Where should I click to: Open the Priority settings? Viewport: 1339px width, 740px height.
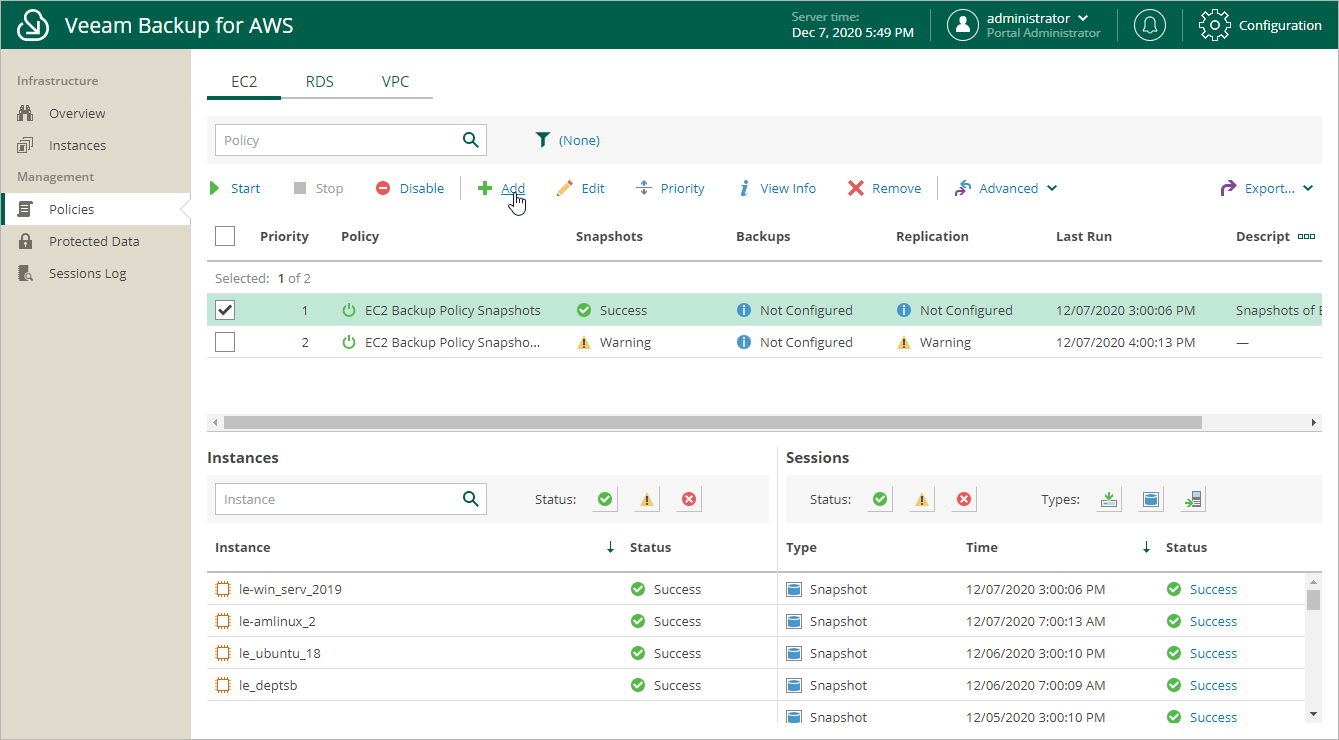pyautogui.click(x=671, y=188)
